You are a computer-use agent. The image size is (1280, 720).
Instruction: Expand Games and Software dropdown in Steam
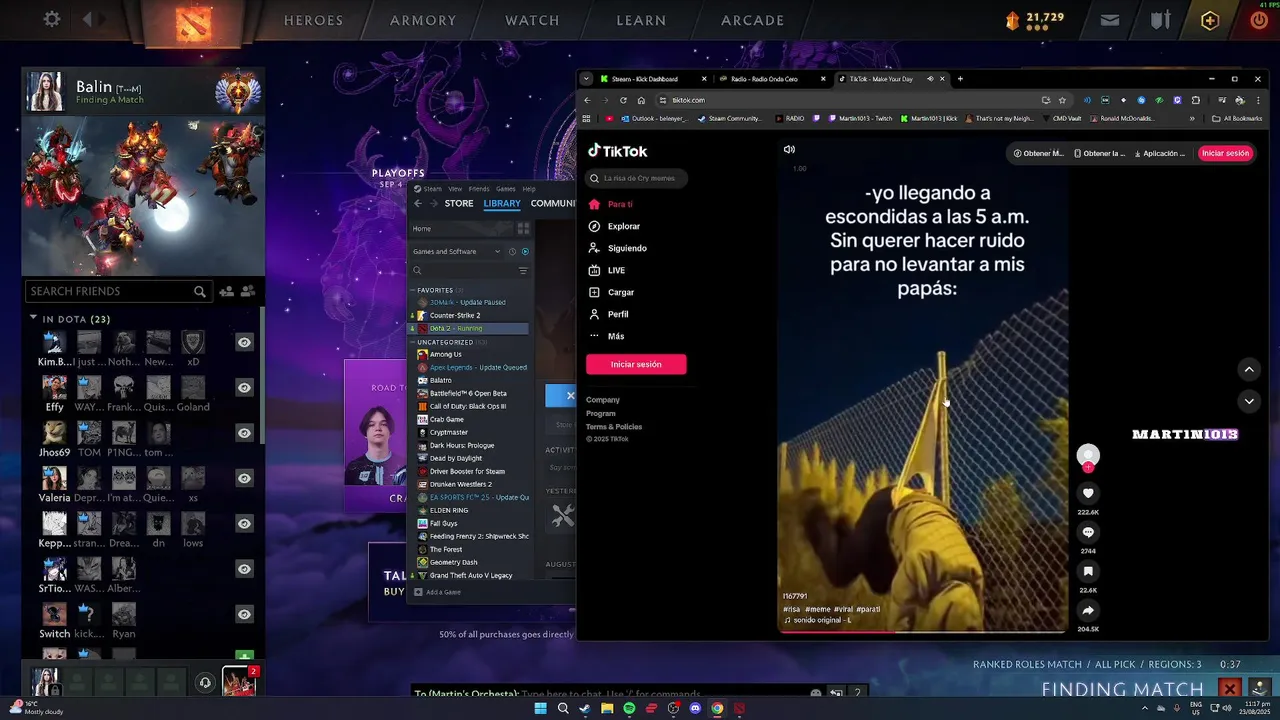click(456, 251)
